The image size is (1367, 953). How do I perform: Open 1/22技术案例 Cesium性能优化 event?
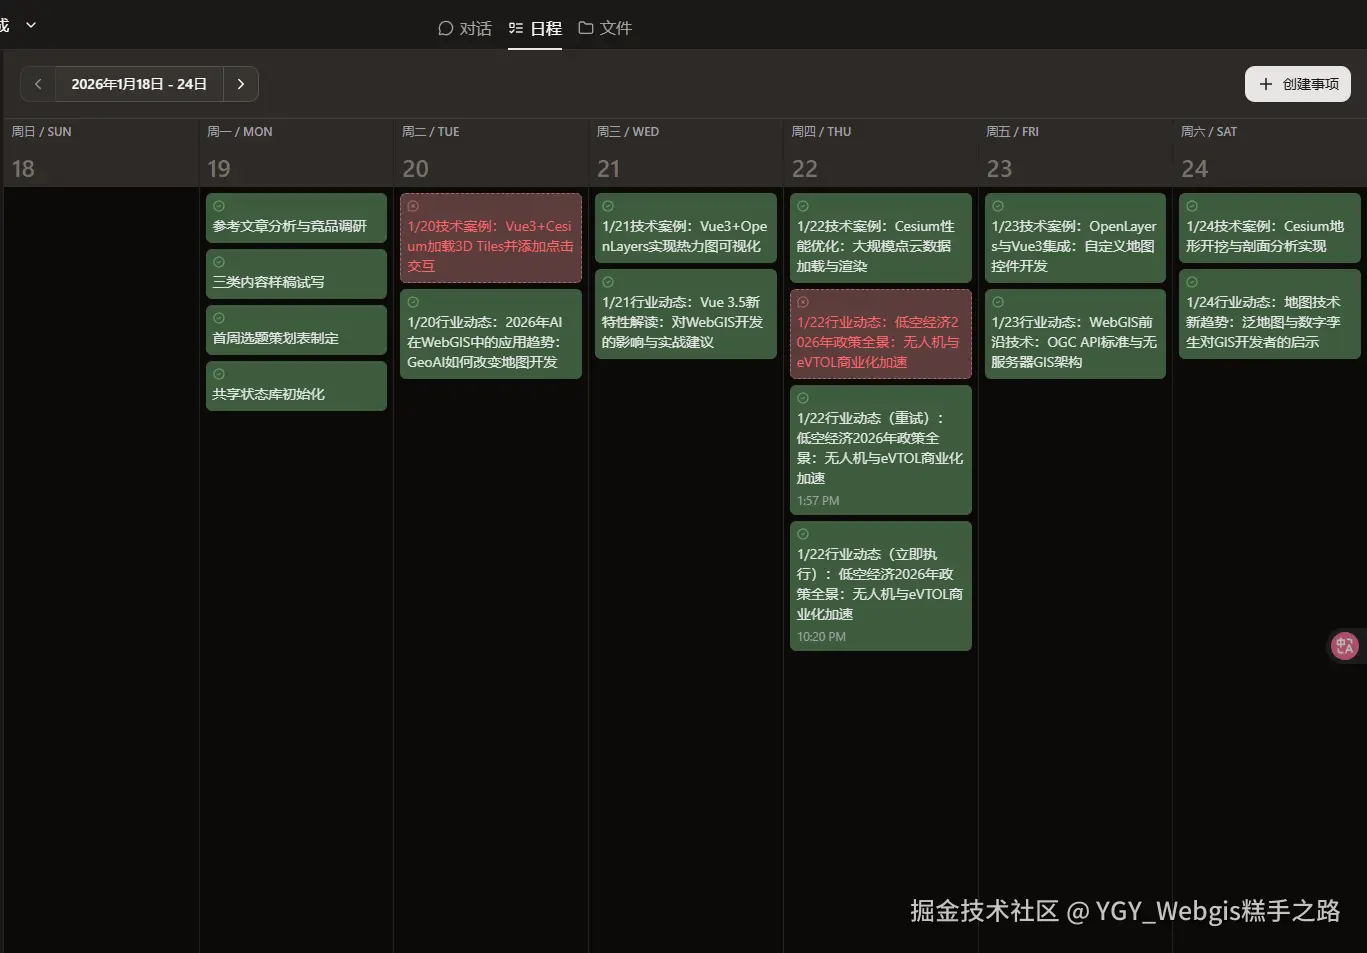click(x=881, y=238)
